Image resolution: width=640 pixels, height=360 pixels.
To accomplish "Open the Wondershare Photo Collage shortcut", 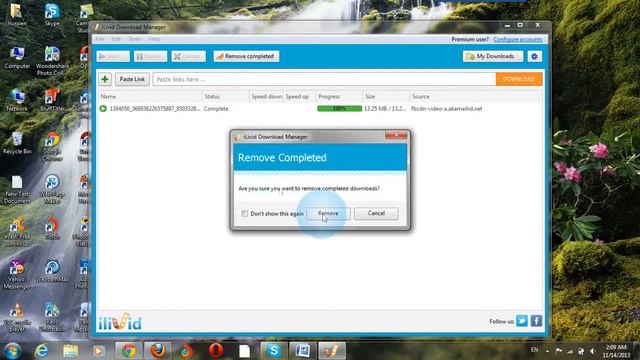I will (x=52, y=61).
